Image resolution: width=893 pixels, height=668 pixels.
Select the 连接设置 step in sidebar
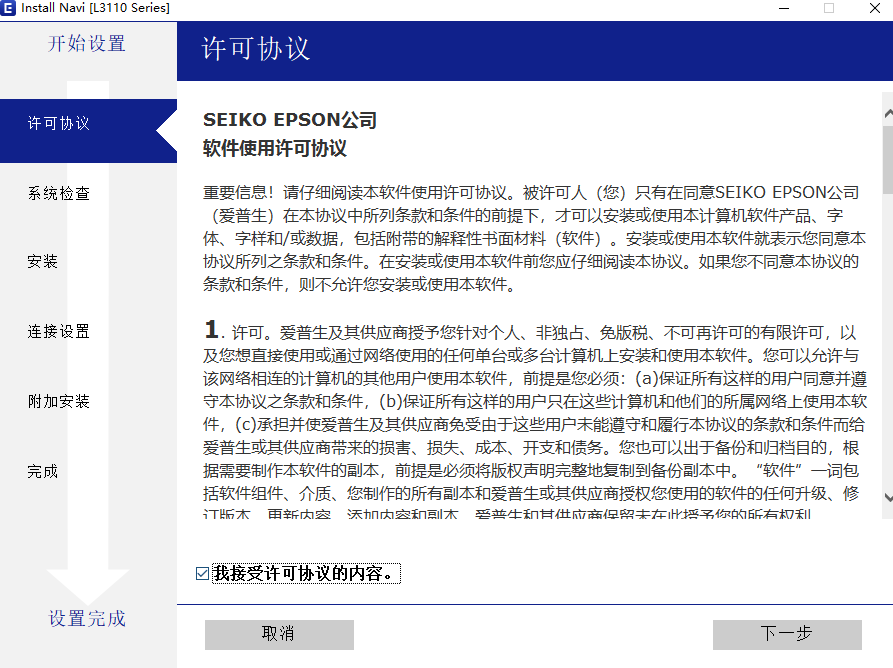[x=59, y=331]
